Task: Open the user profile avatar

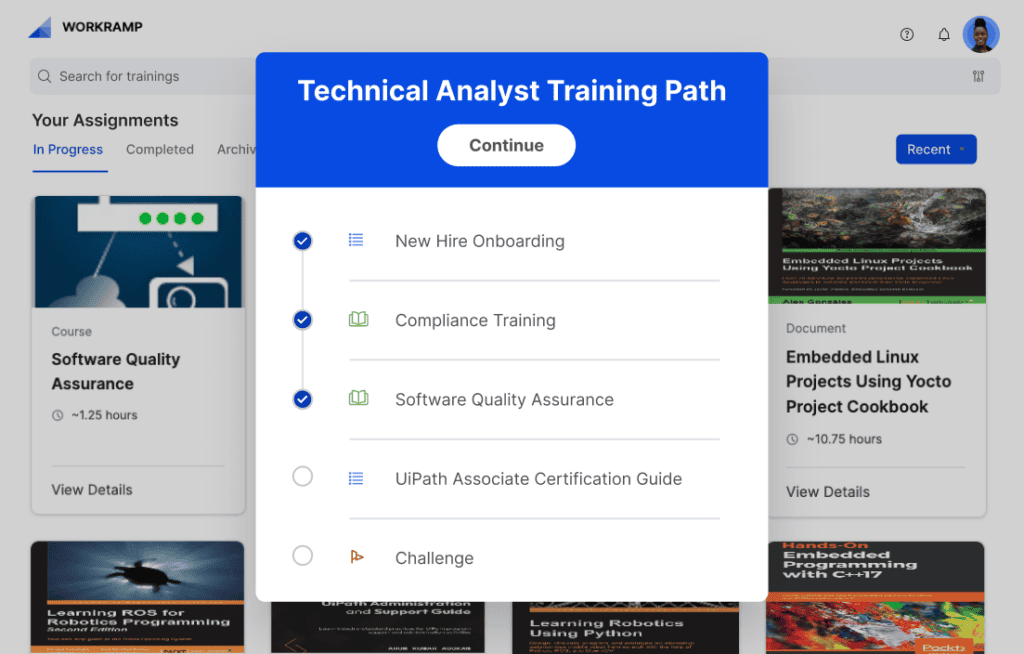Action: 981,34
